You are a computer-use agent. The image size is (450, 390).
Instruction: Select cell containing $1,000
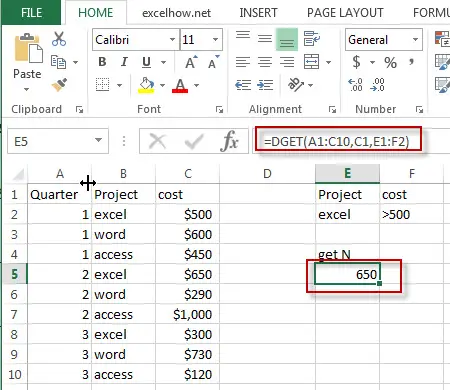click(188, 314)
